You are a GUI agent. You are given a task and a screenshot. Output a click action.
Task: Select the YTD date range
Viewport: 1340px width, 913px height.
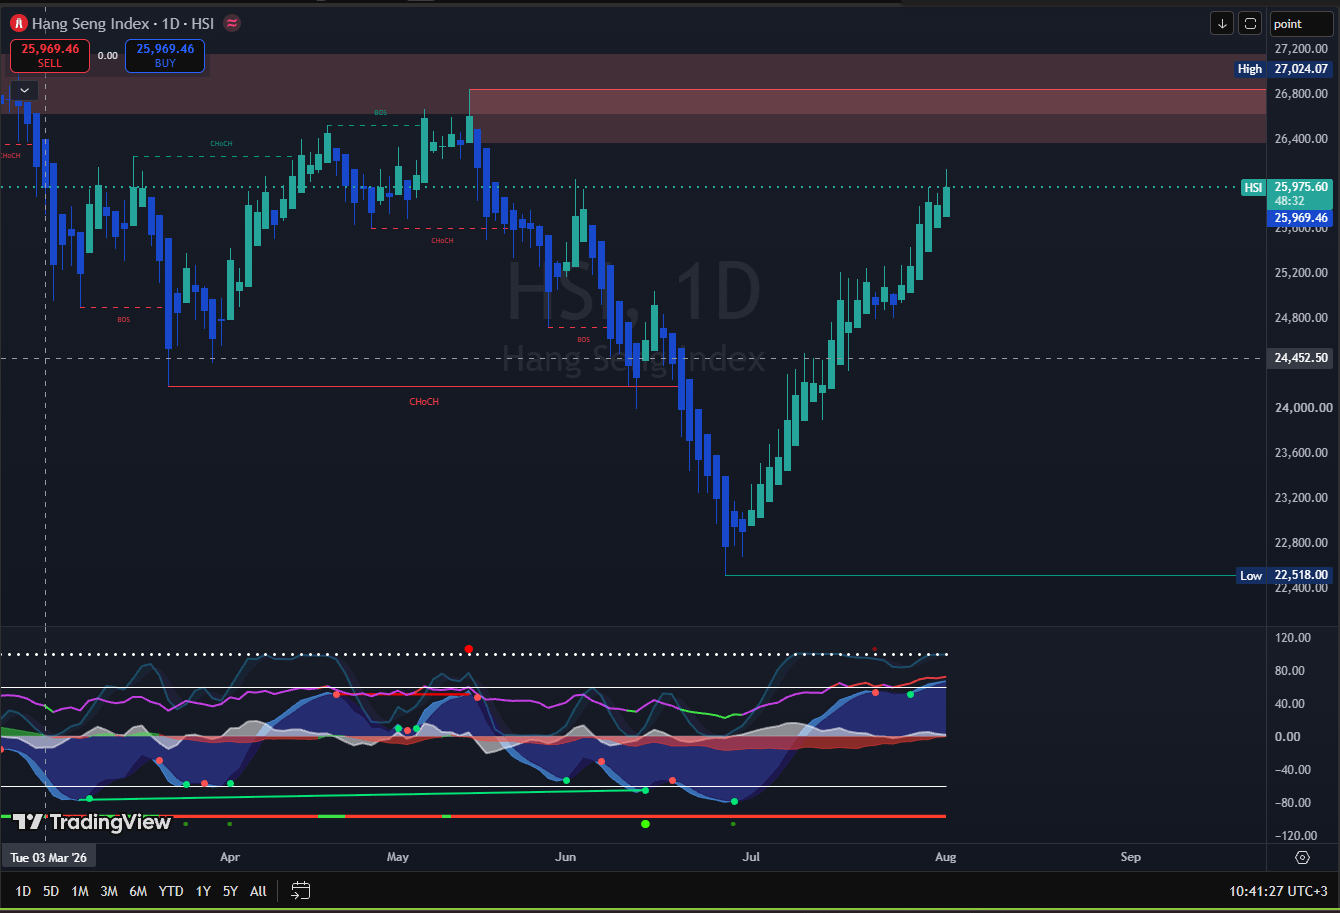pyautogui.click(x=171, y=891)
